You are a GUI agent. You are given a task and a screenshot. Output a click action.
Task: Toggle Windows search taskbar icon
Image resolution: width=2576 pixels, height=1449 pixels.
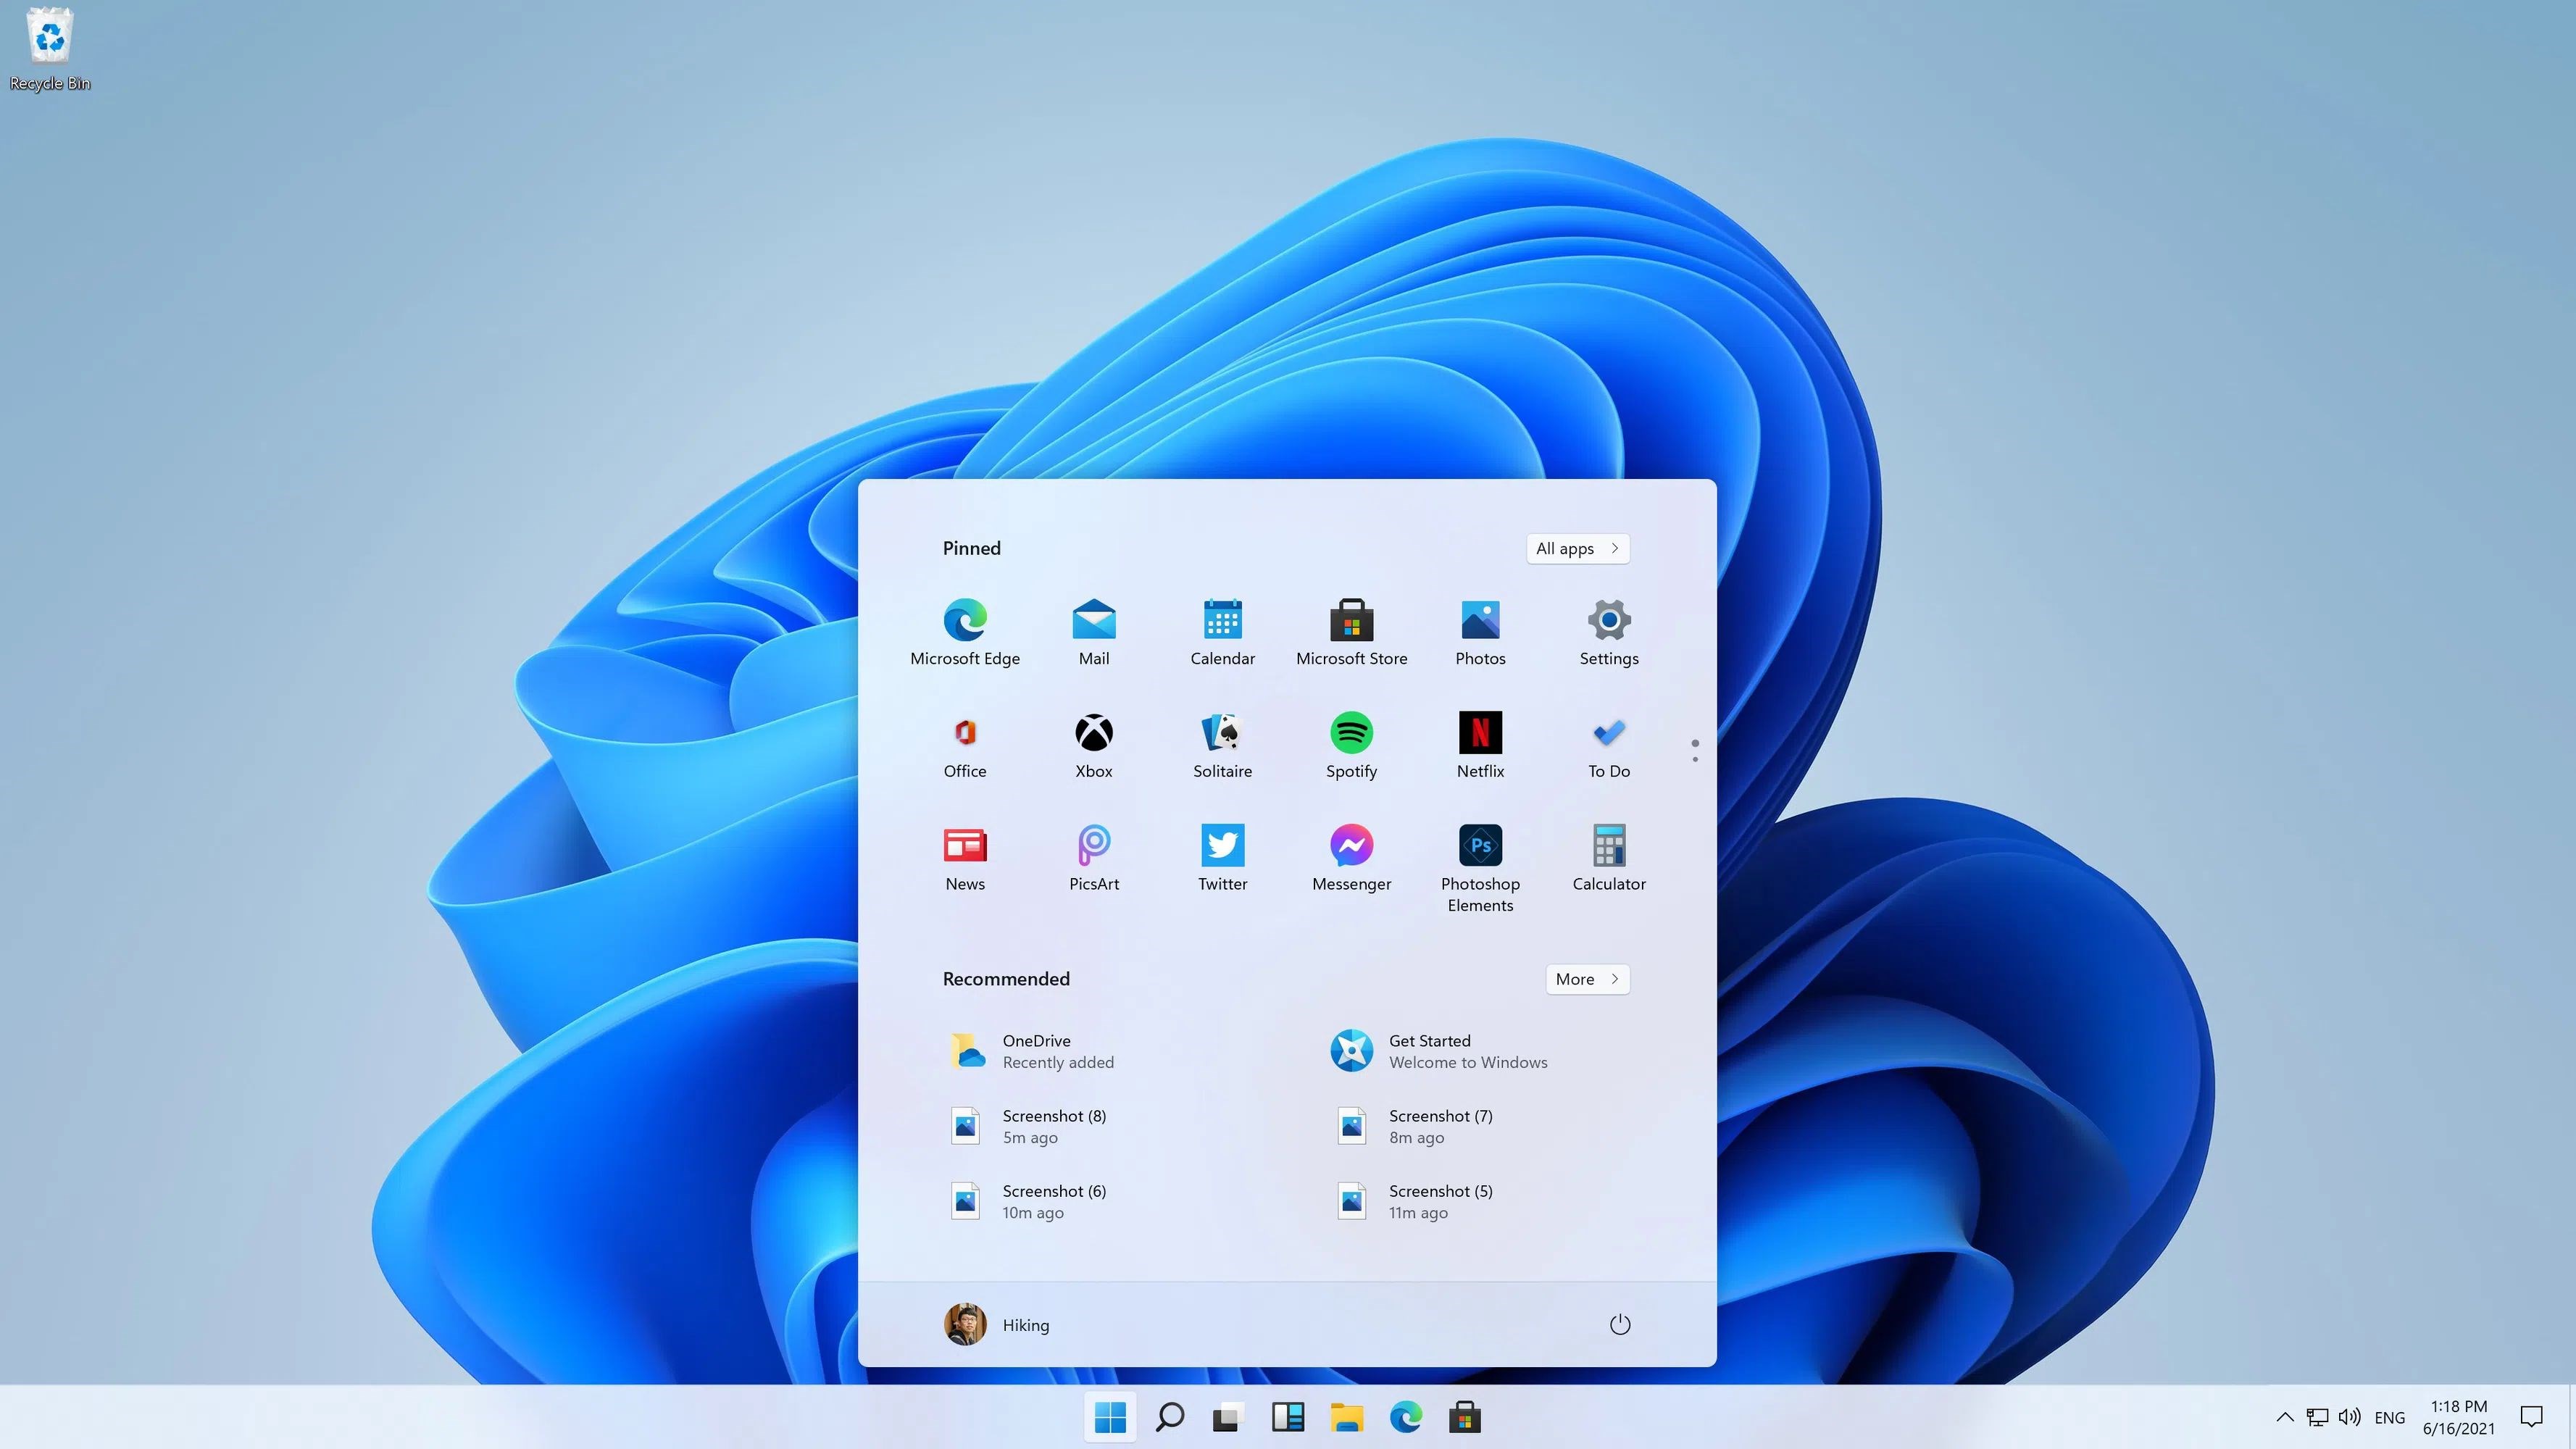click(1167, 1416)
